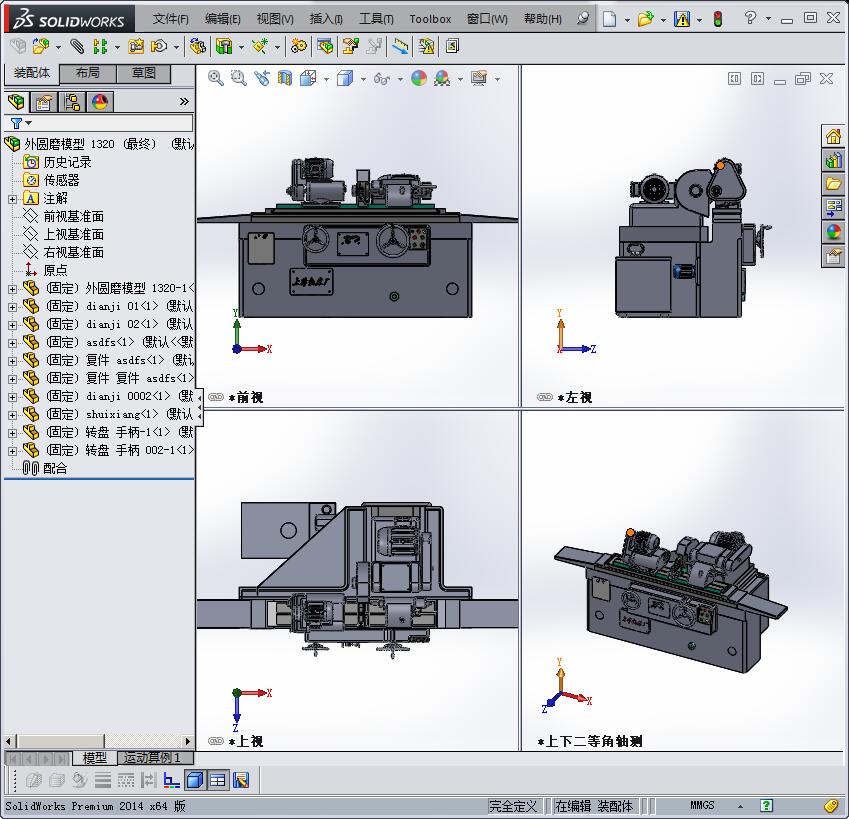Open the 插入(I) menu
This screenshot has height=819, width=849.
tap(326, 19)
